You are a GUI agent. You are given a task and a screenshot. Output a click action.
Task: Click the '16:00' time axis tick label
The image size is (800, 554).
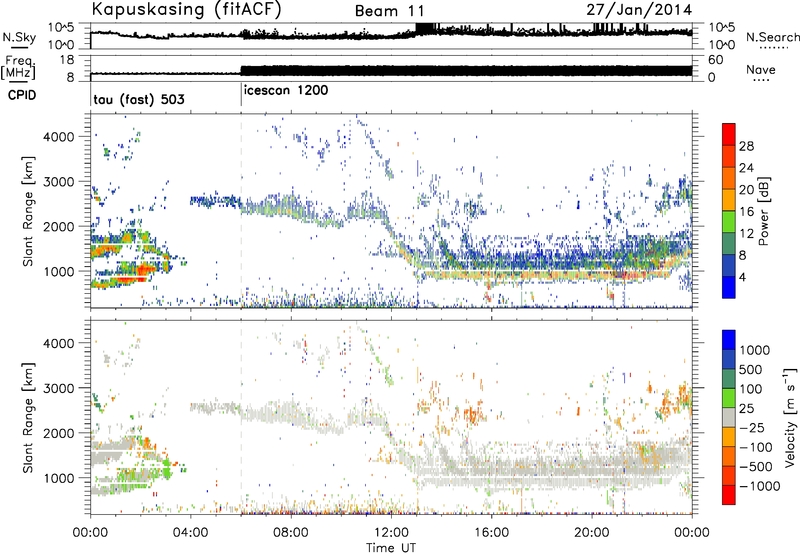[x=491, y=533]
